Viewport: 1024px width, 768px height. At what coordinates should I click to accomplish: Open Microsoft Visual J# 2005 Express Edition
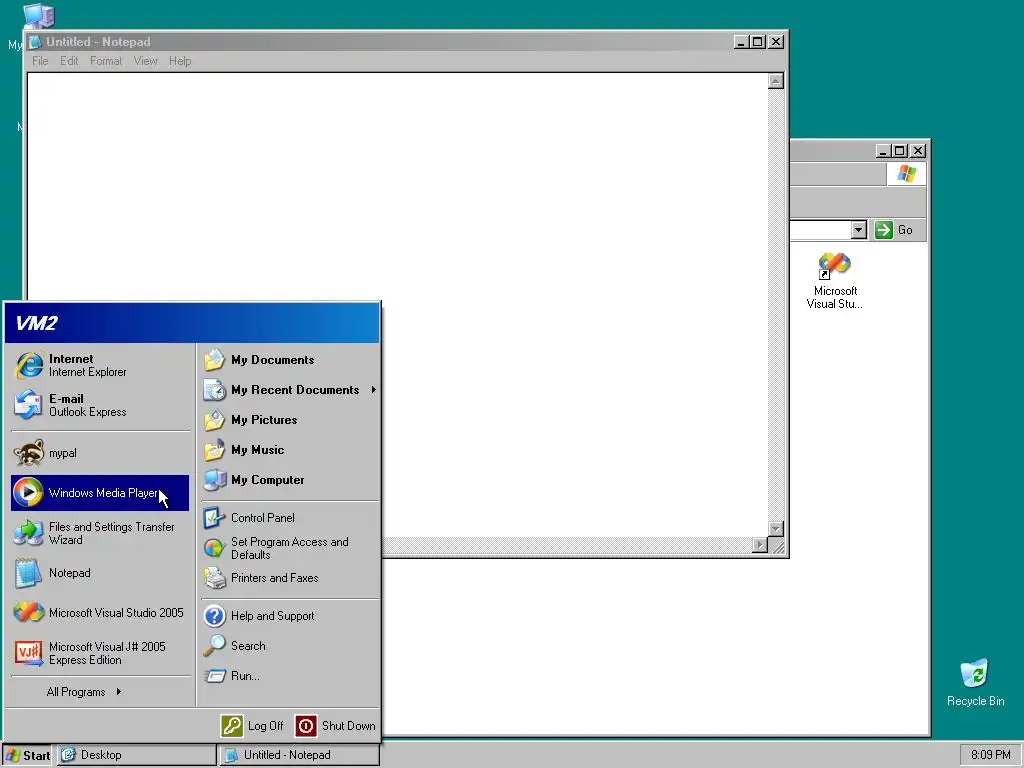click(x=100, y=653)
